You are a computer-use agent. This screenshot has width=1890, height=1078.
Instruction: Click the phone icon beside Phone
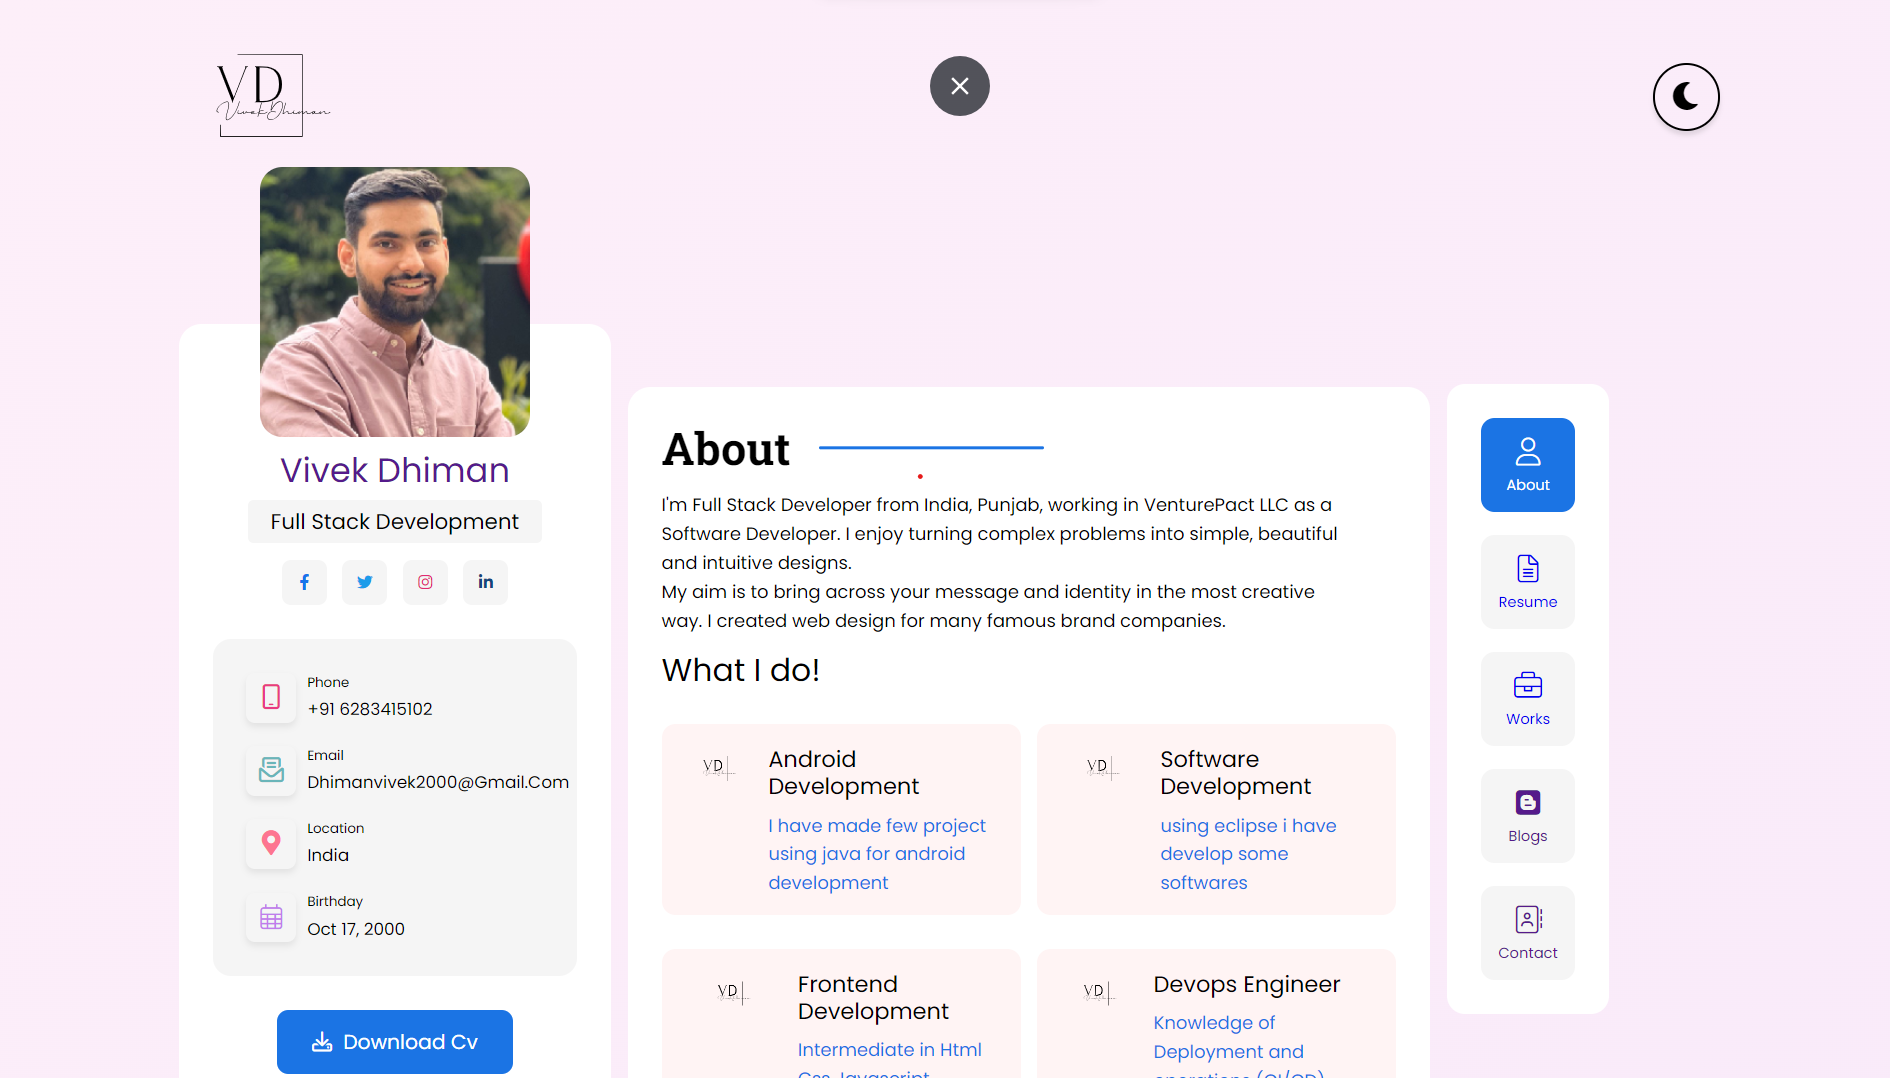[271, 697]
